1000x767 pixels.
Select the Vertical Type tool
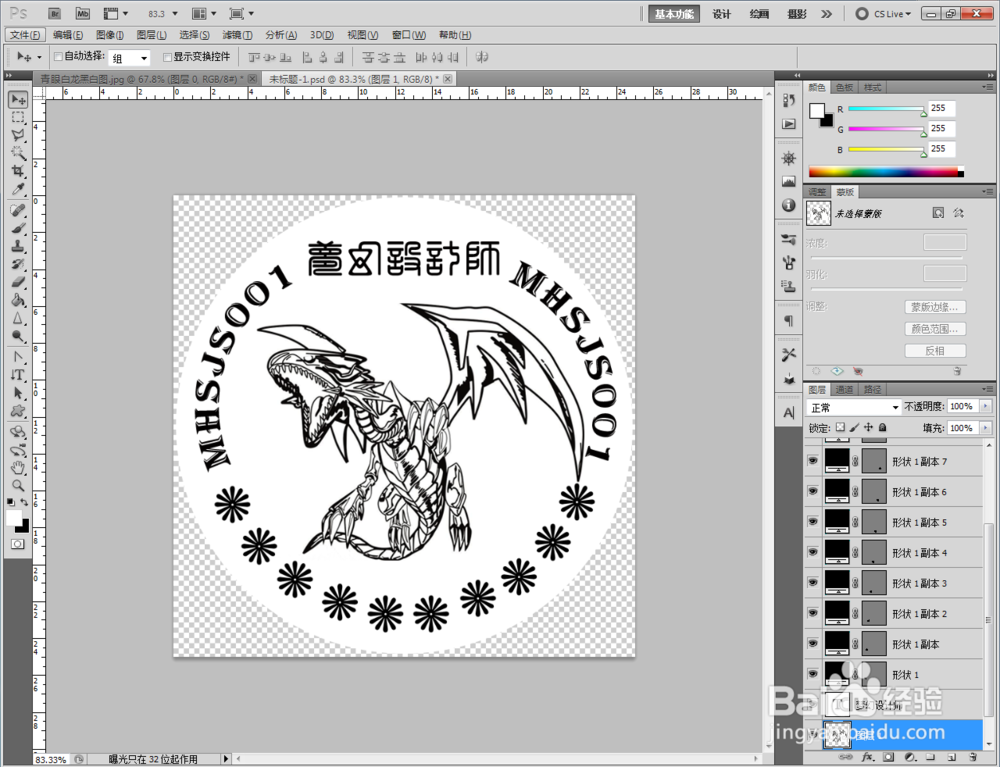pos(18,376)
